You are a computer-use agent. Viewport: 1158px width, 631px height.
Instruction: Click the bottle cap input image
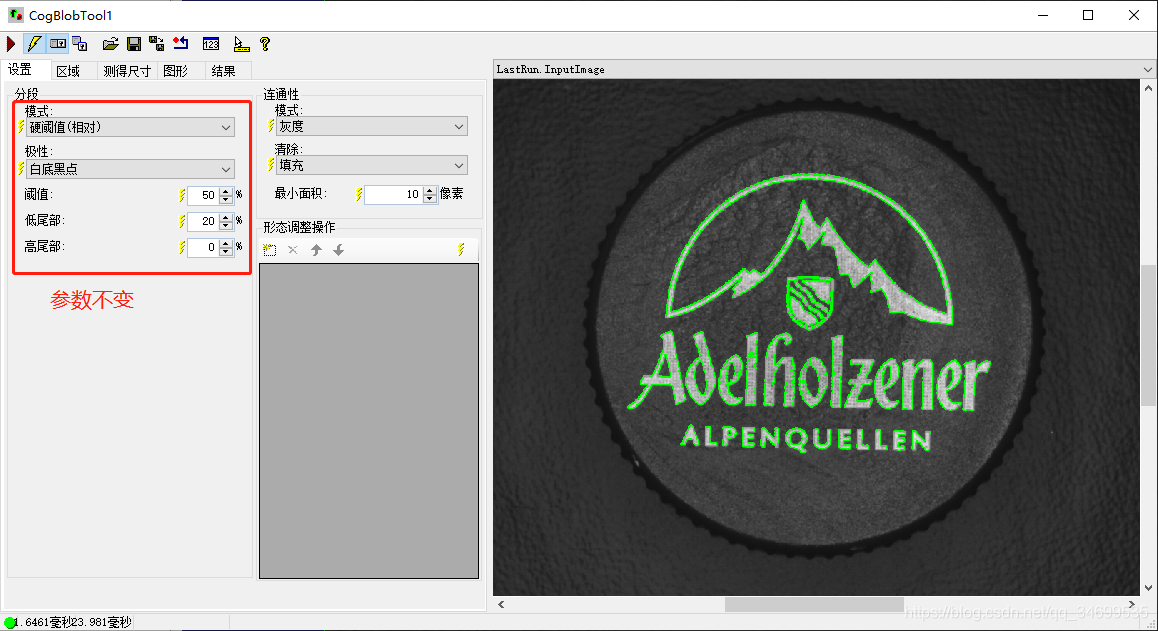pos(817,337)
